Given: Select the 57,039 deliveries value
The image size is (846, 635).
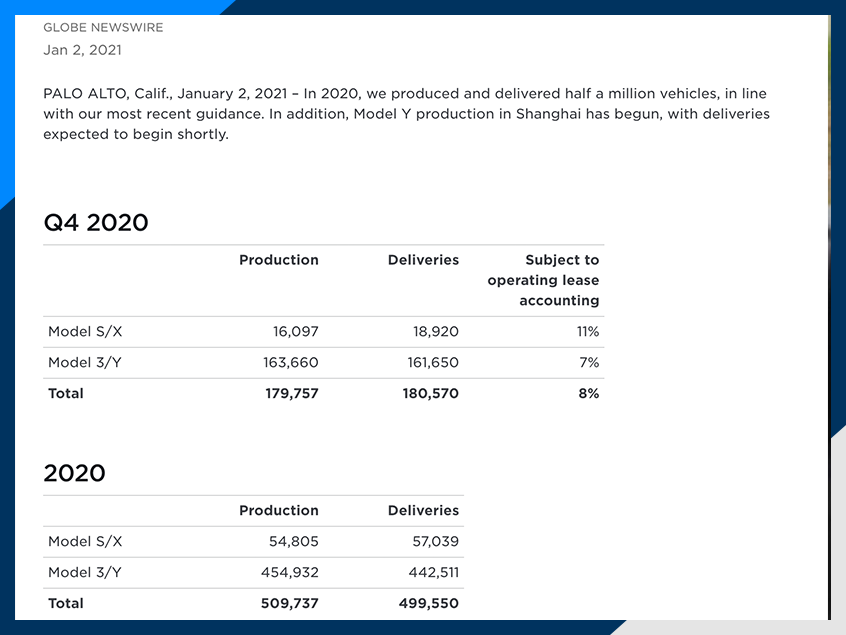Looking at the screenshot, I should (436, 541).
